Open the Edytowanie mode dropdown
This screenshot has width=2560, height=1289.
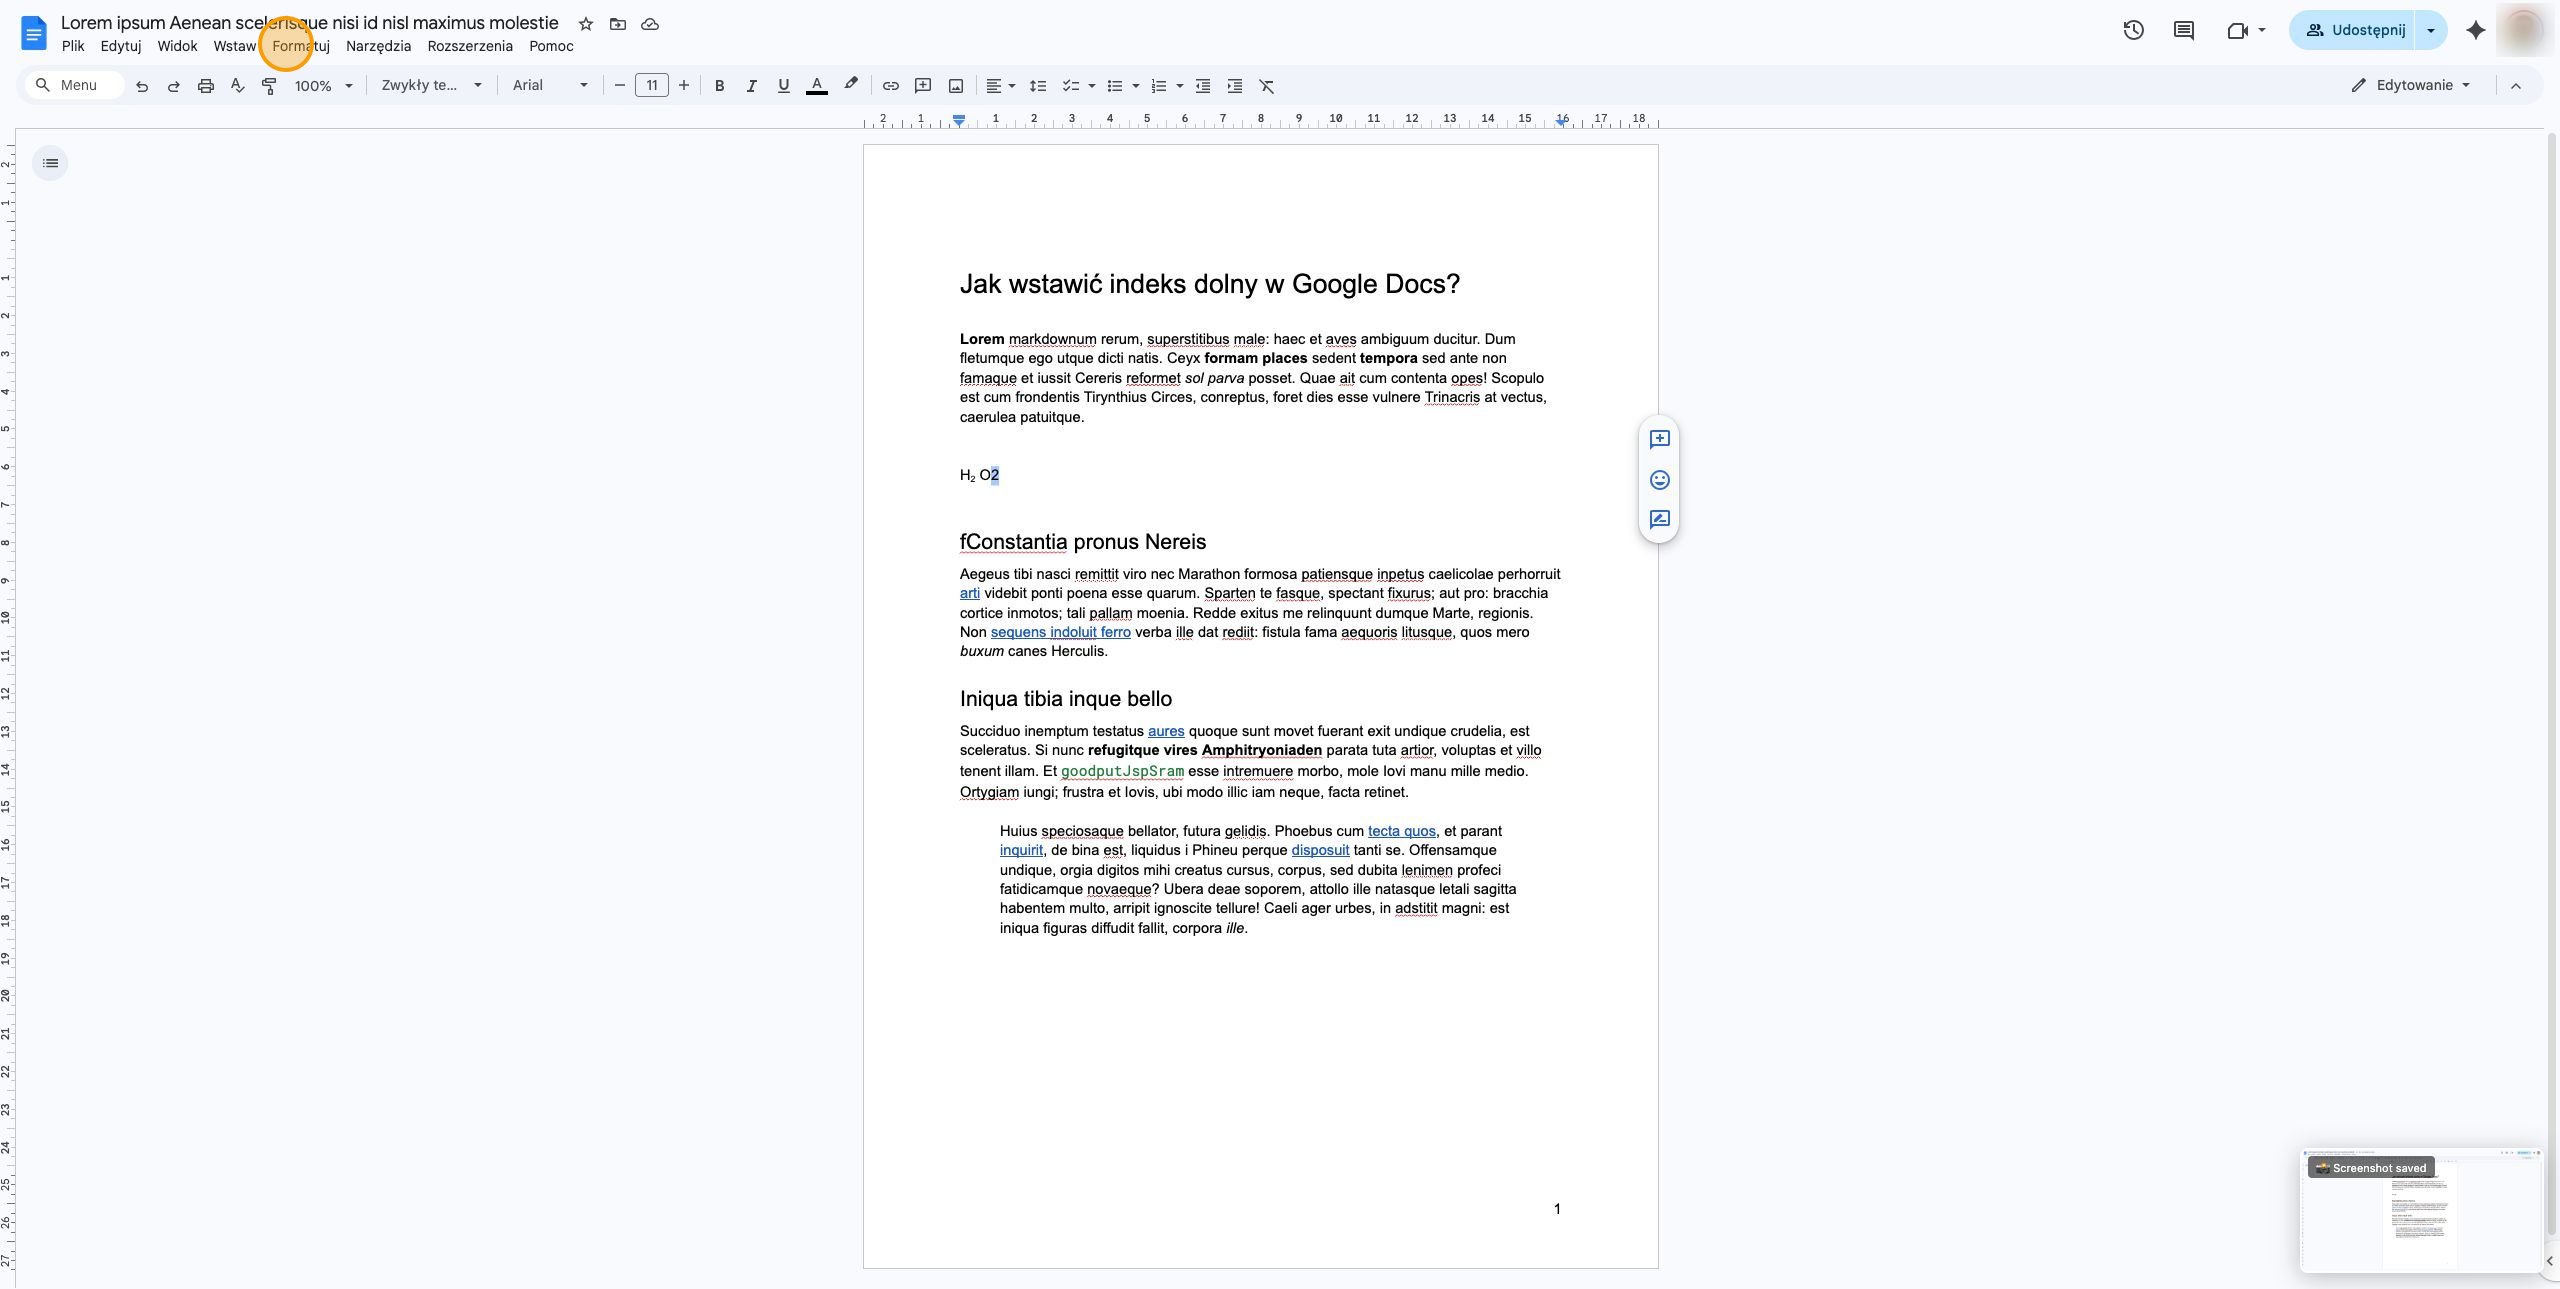coord(2411,85)
